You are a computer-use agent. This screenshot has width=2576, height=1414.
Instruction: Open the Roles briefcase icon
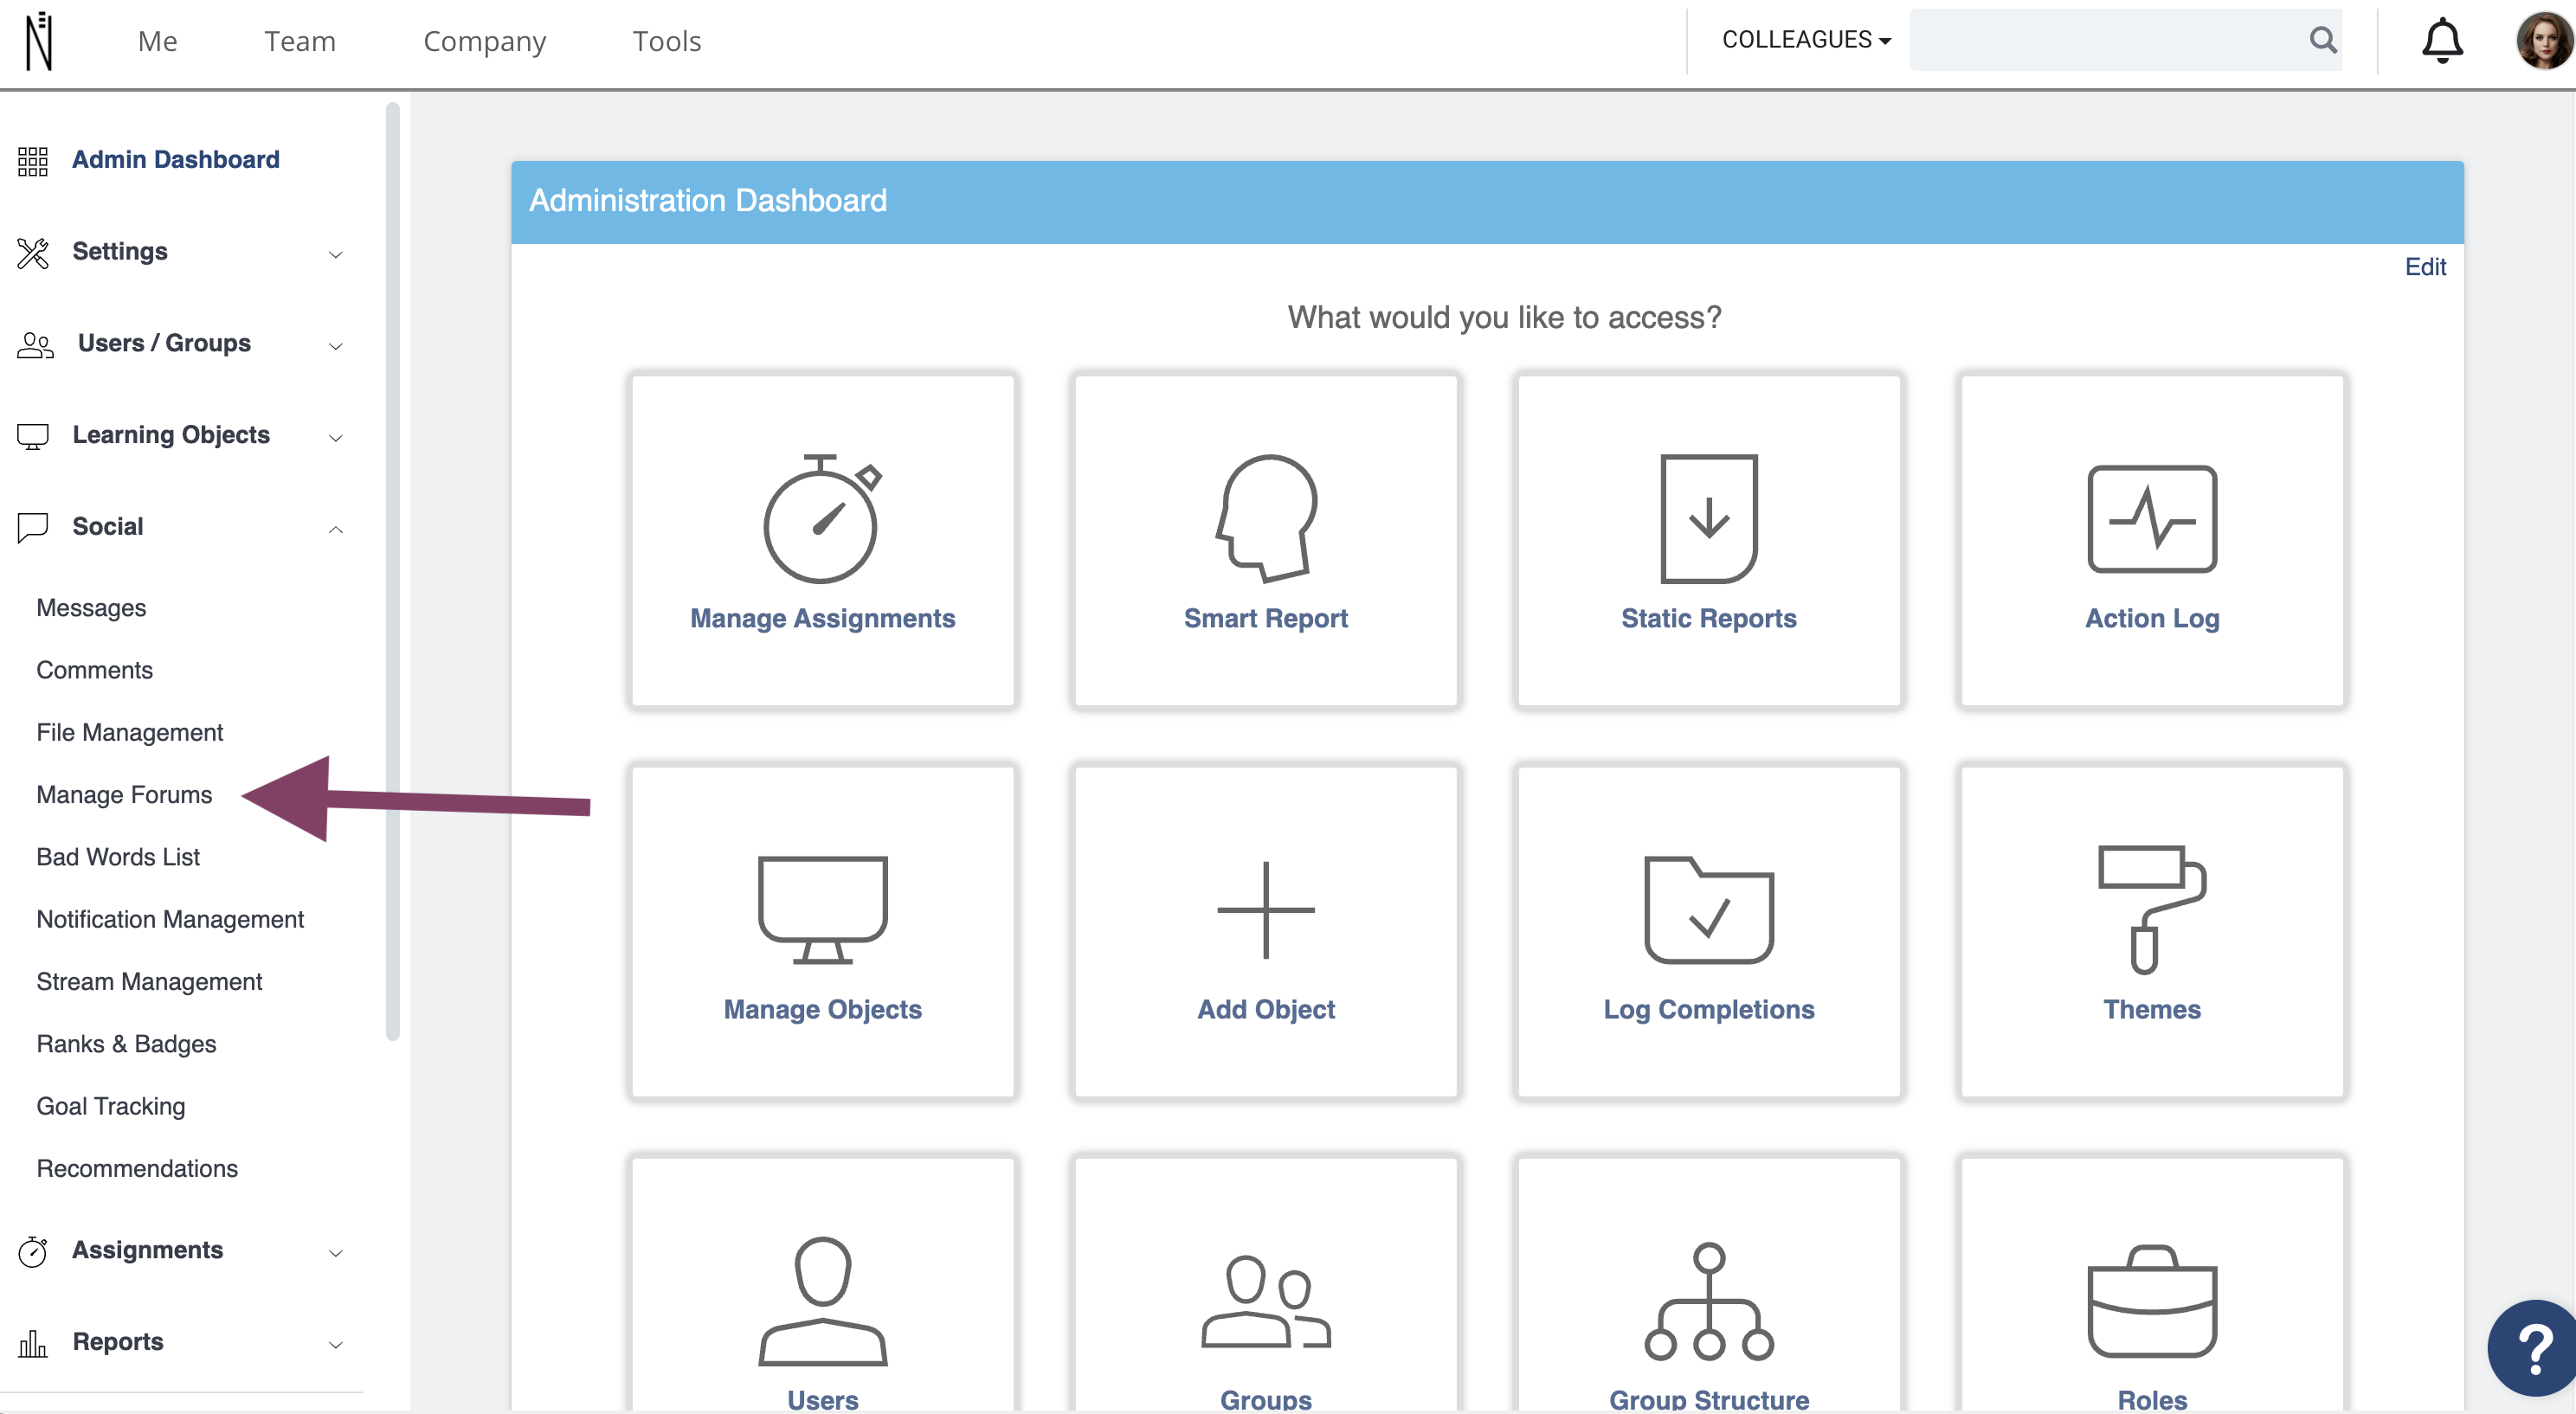pyautogui.click(x=2152, y=1301)
